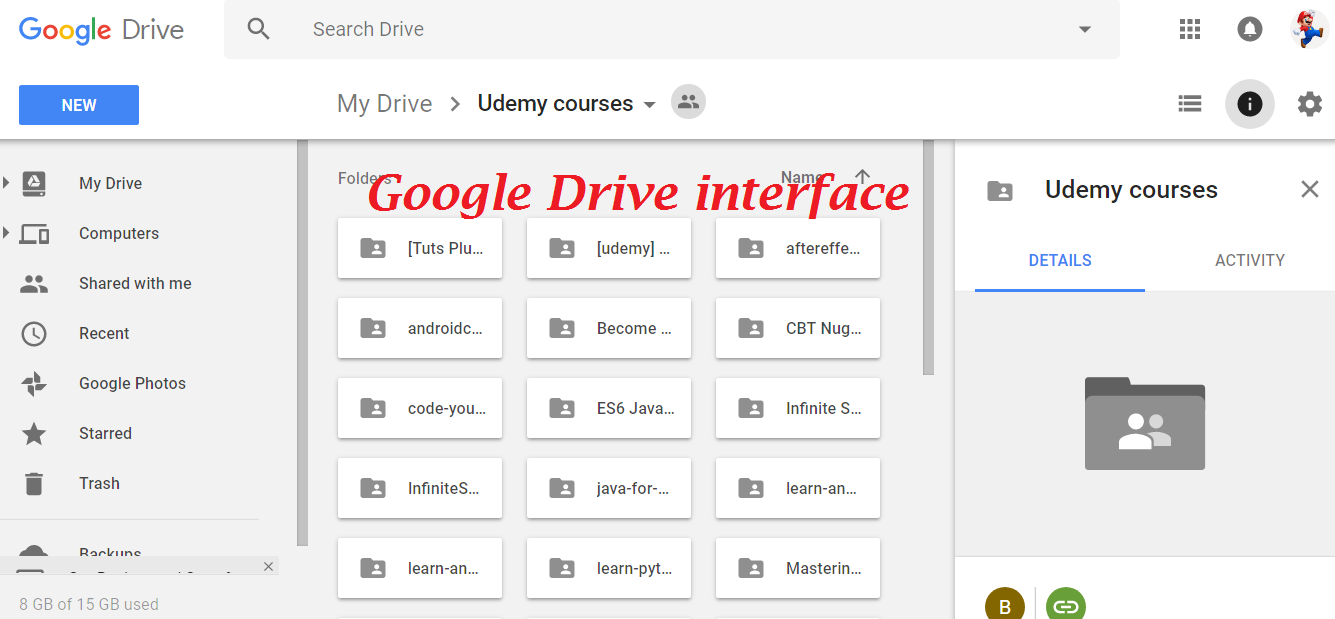Switch to the Activity tab
Image resolution: width=1335 pixels, height=619 pixels.
[1250, 260]
